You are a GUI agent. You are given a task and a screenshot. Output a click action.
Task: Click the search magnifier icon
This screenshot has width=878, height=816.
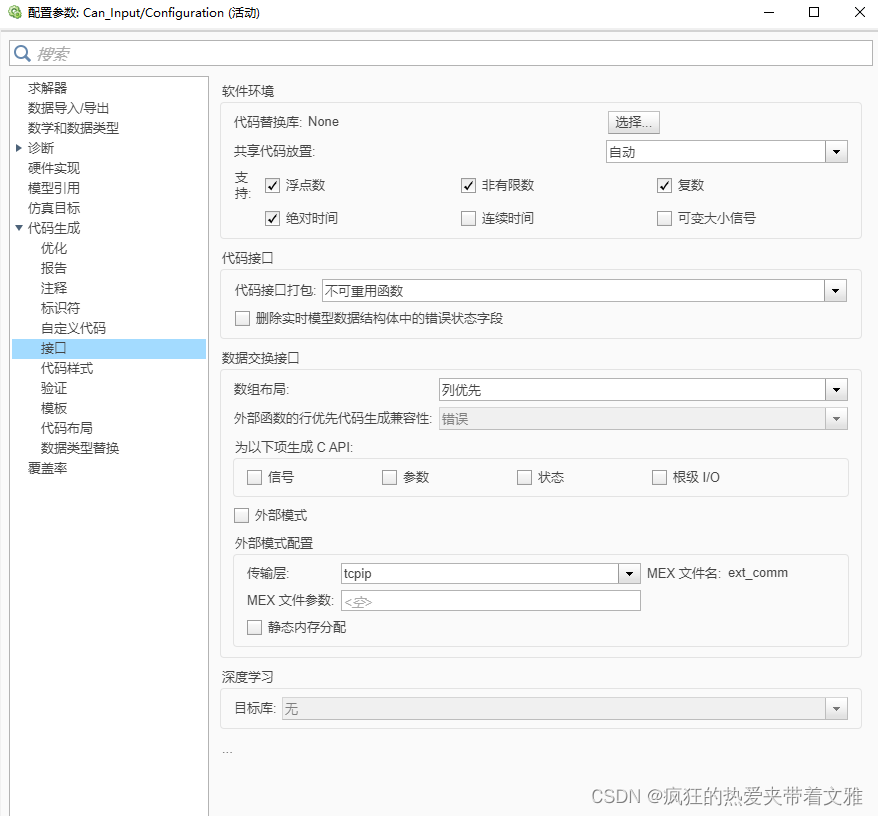coord(21,51)
